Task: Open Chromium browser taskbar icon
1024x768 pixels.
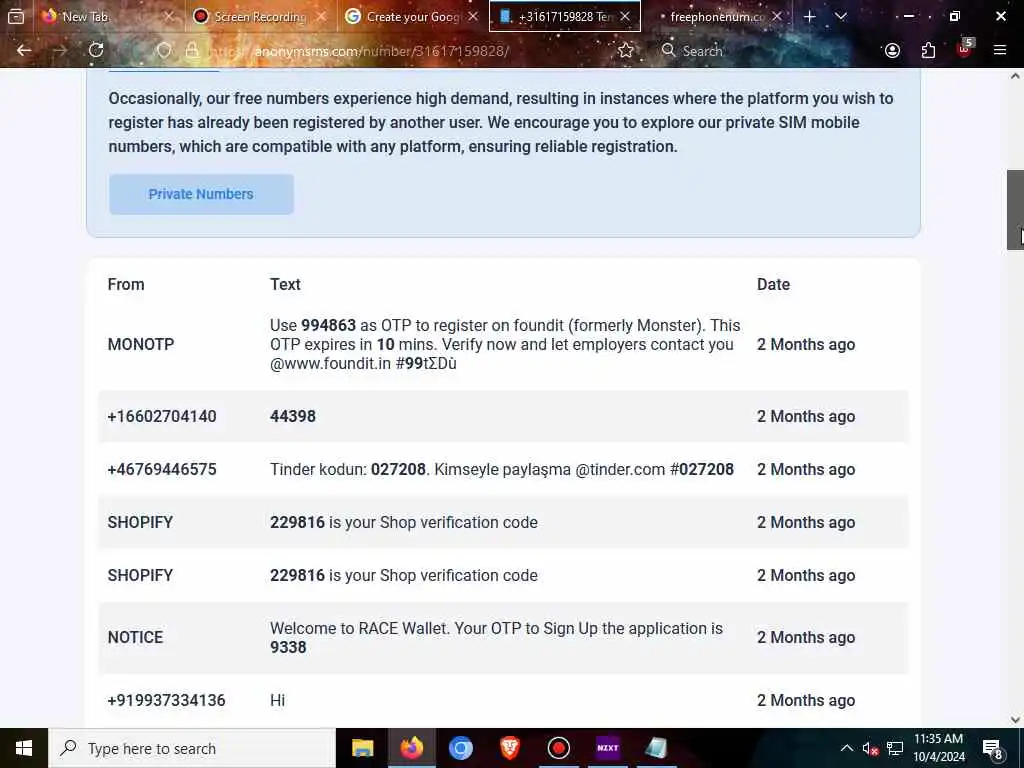Action: coord(460,748)
